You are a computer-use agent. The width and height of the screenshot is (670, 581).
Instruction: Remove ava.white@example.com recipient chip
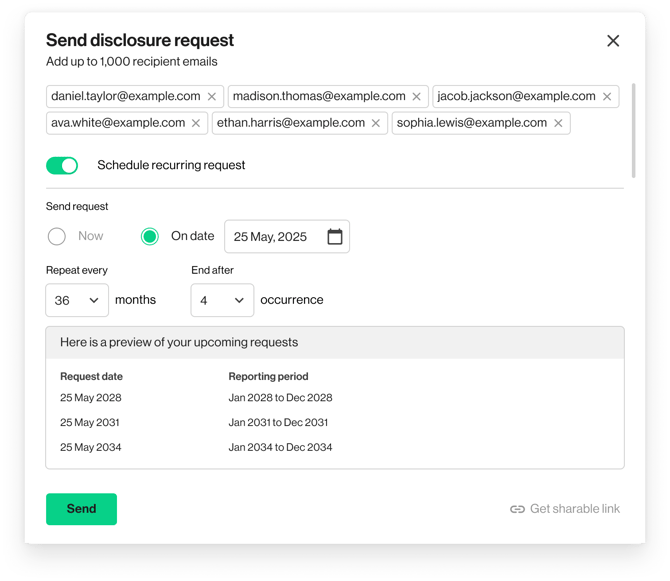[196, 123]
